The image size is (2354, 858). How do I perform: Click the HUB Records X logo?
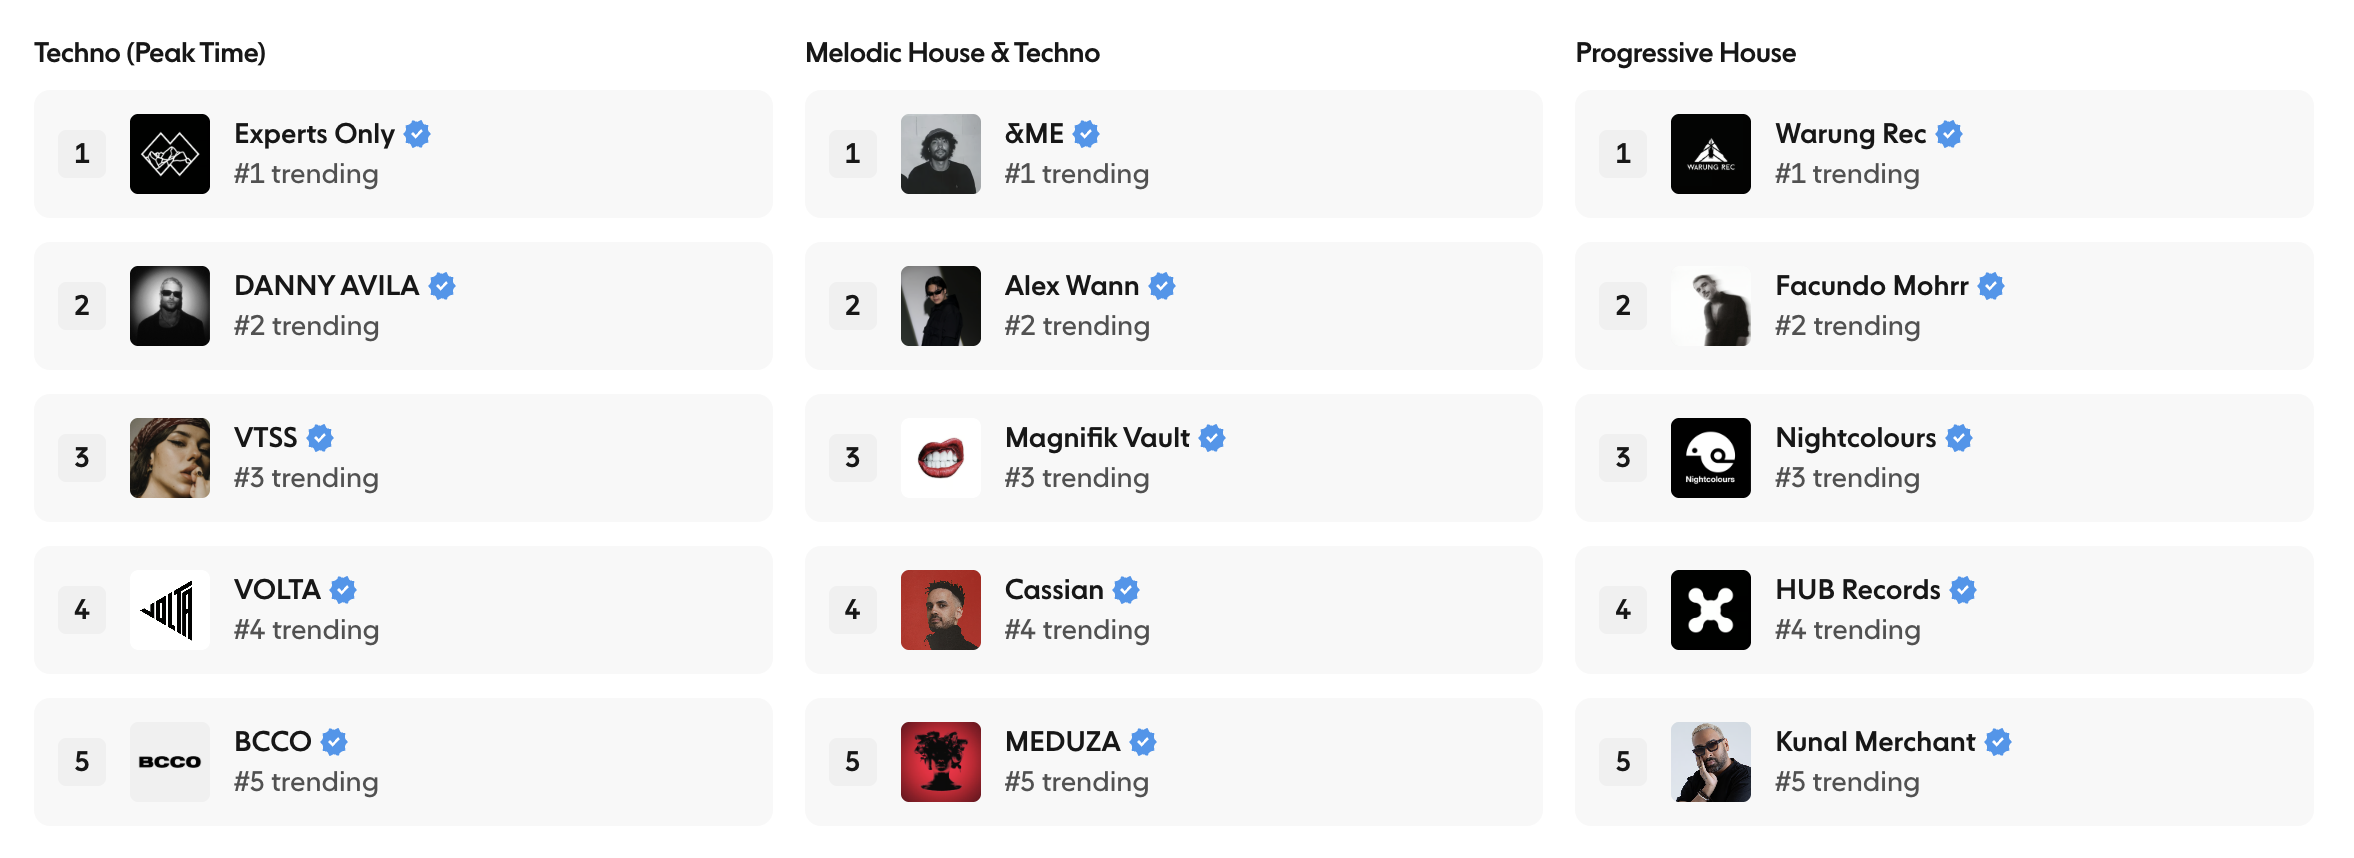(1710, 610)
